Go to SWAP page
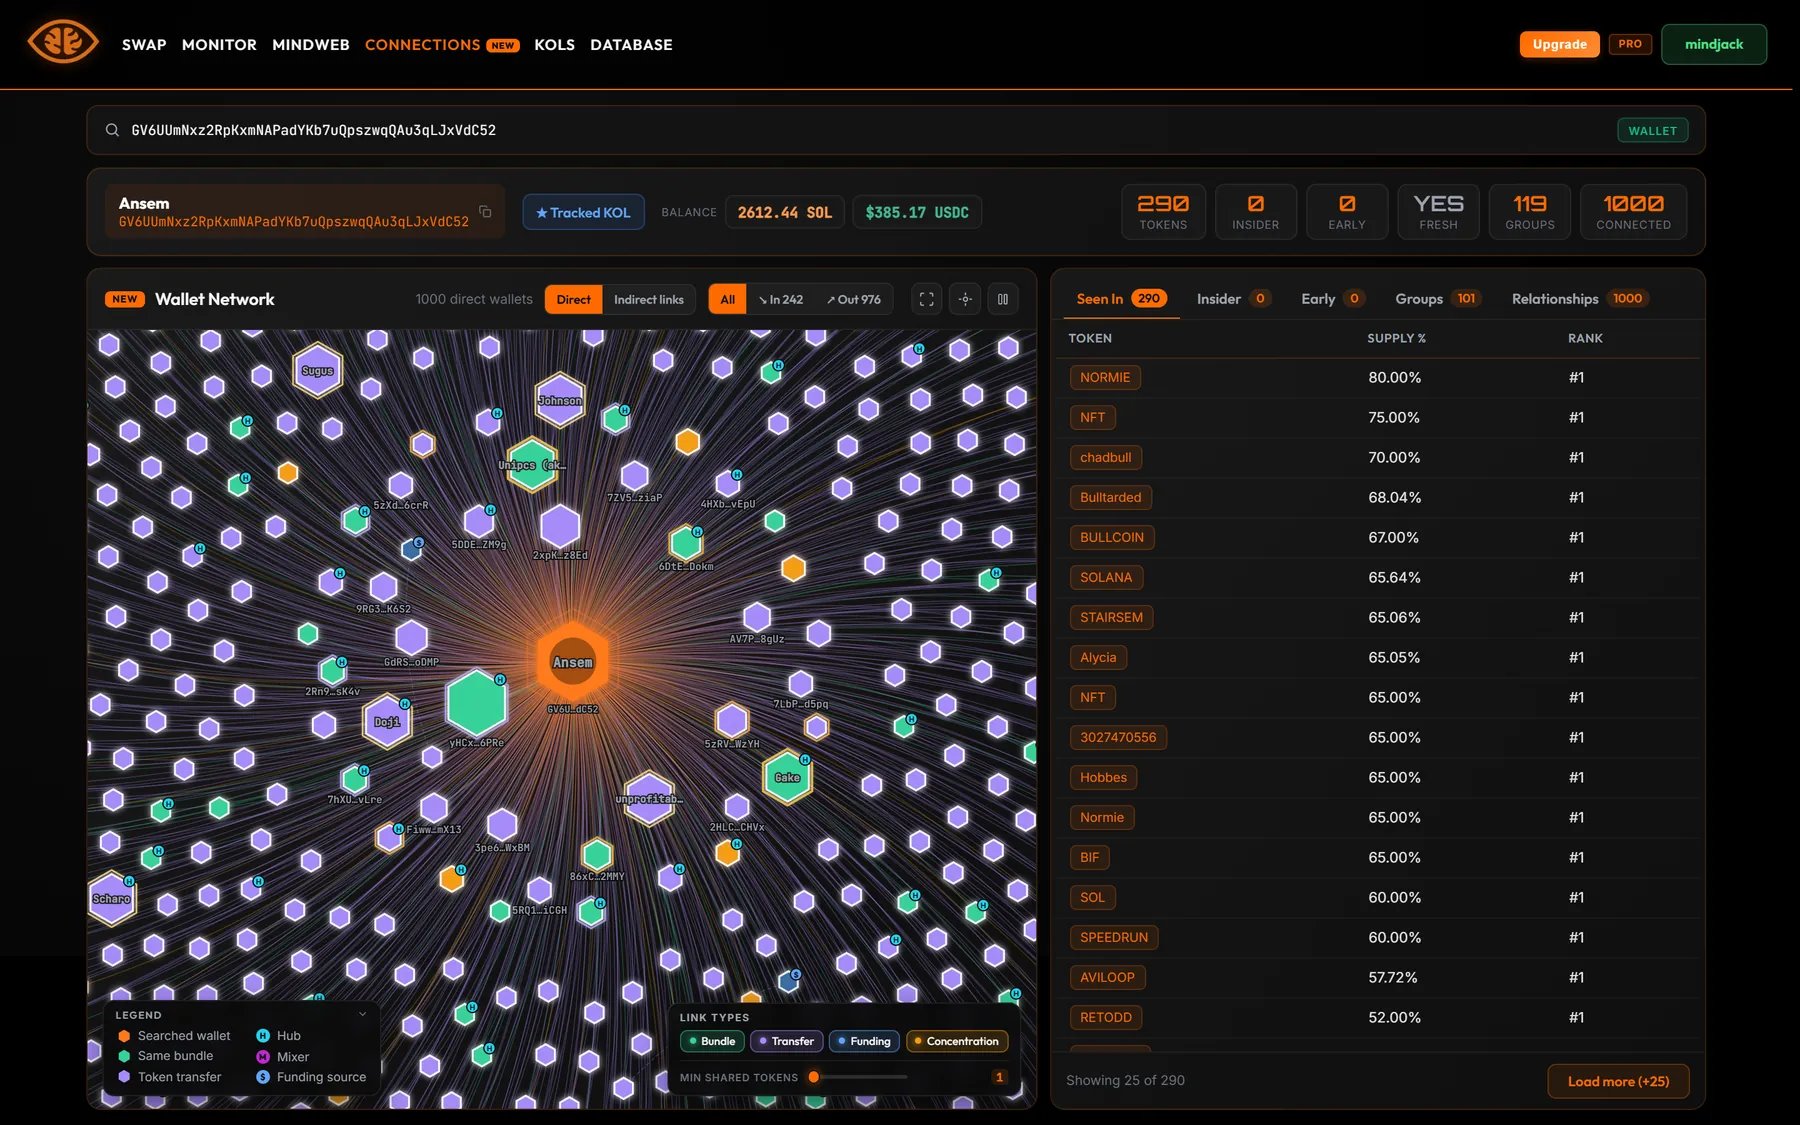The image size is (1800, 1125). tap(144, 45)
